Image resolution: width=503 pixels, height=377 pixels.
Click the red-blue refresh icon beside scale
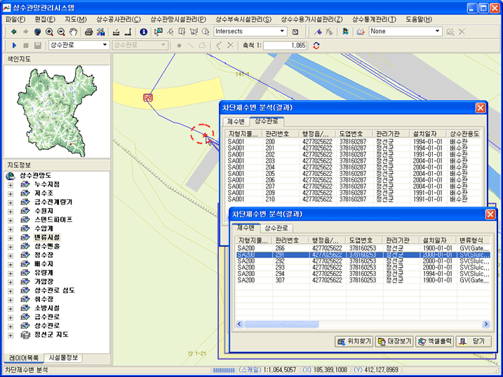pos(316,45)
